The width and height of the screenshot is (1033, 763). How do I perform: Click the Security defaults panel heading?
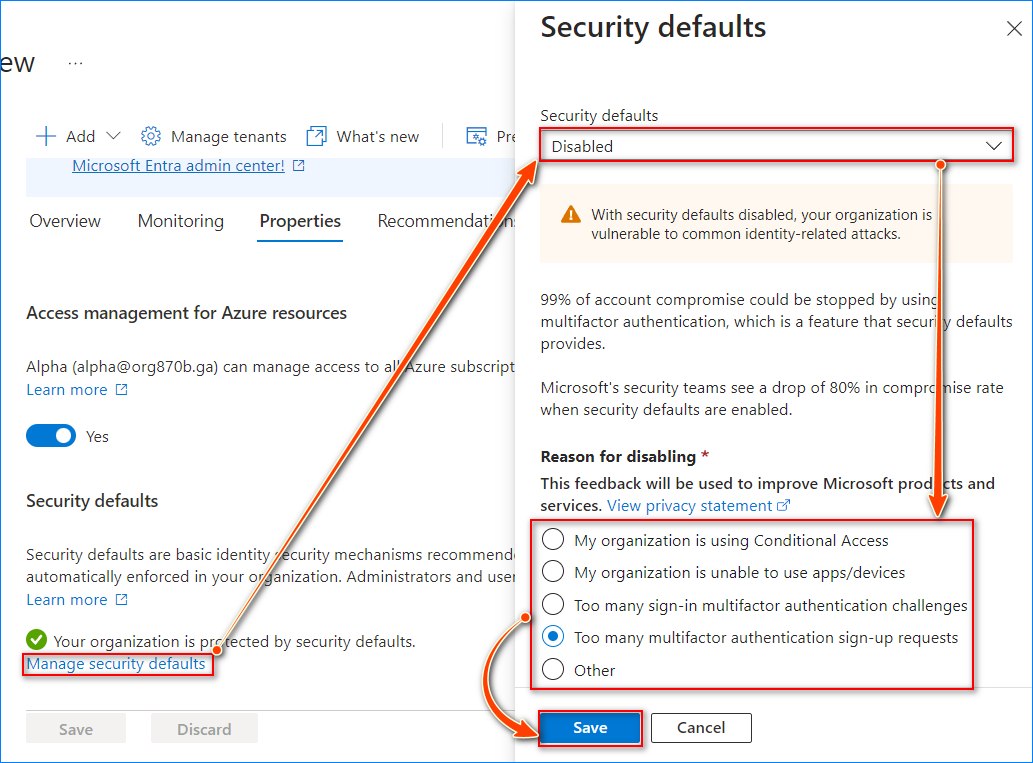coord(653,28)
